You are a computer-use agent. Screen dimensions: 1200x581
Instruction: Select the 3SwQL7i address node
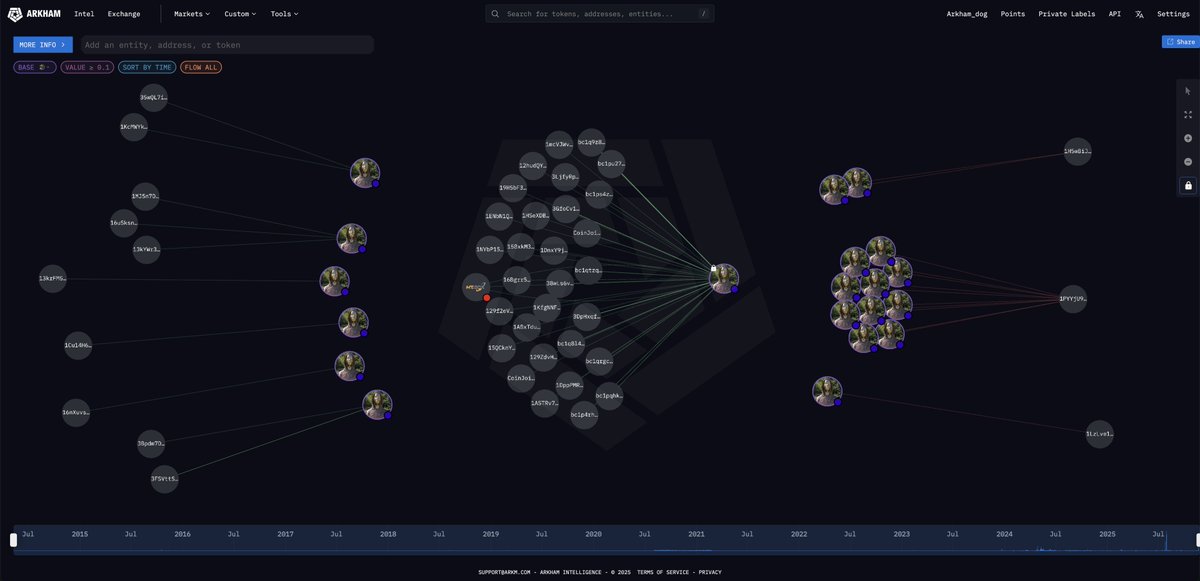pos(154,98)
